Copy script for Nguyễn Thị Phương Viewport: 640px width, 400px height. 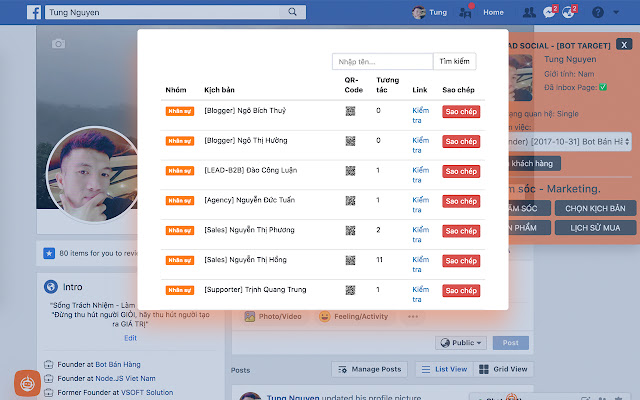click(461, 231)
